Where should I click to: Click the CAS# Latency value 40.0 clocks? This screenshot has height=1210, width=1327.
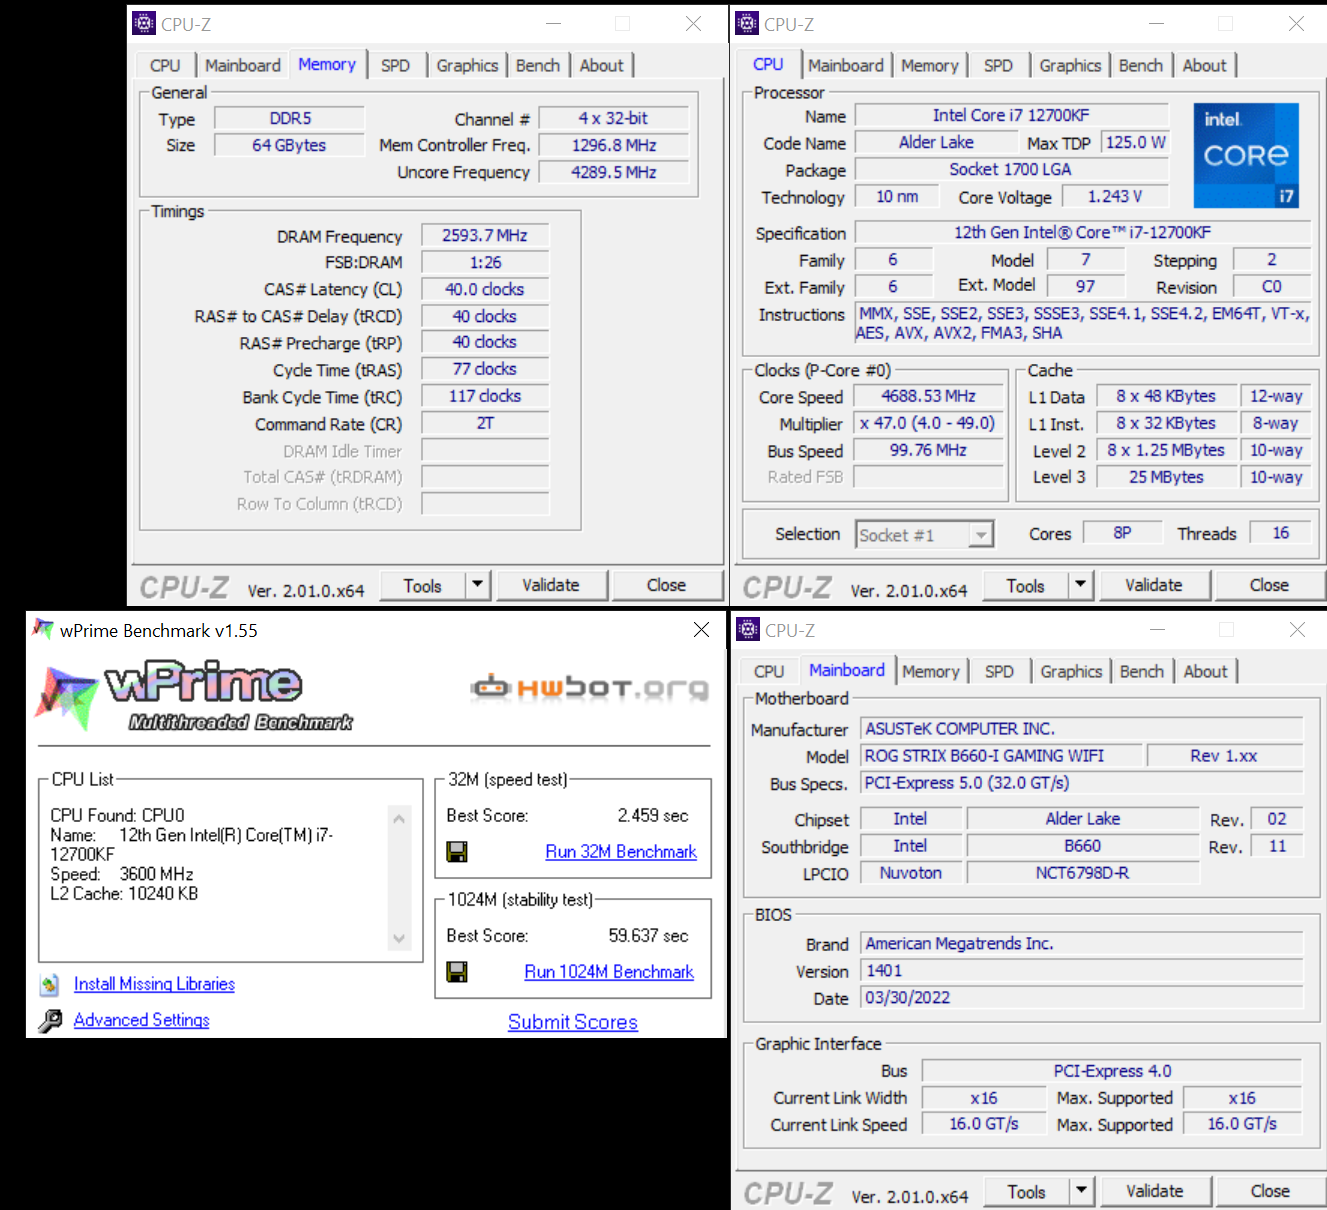pyautogui.click(x=485, y=289)
